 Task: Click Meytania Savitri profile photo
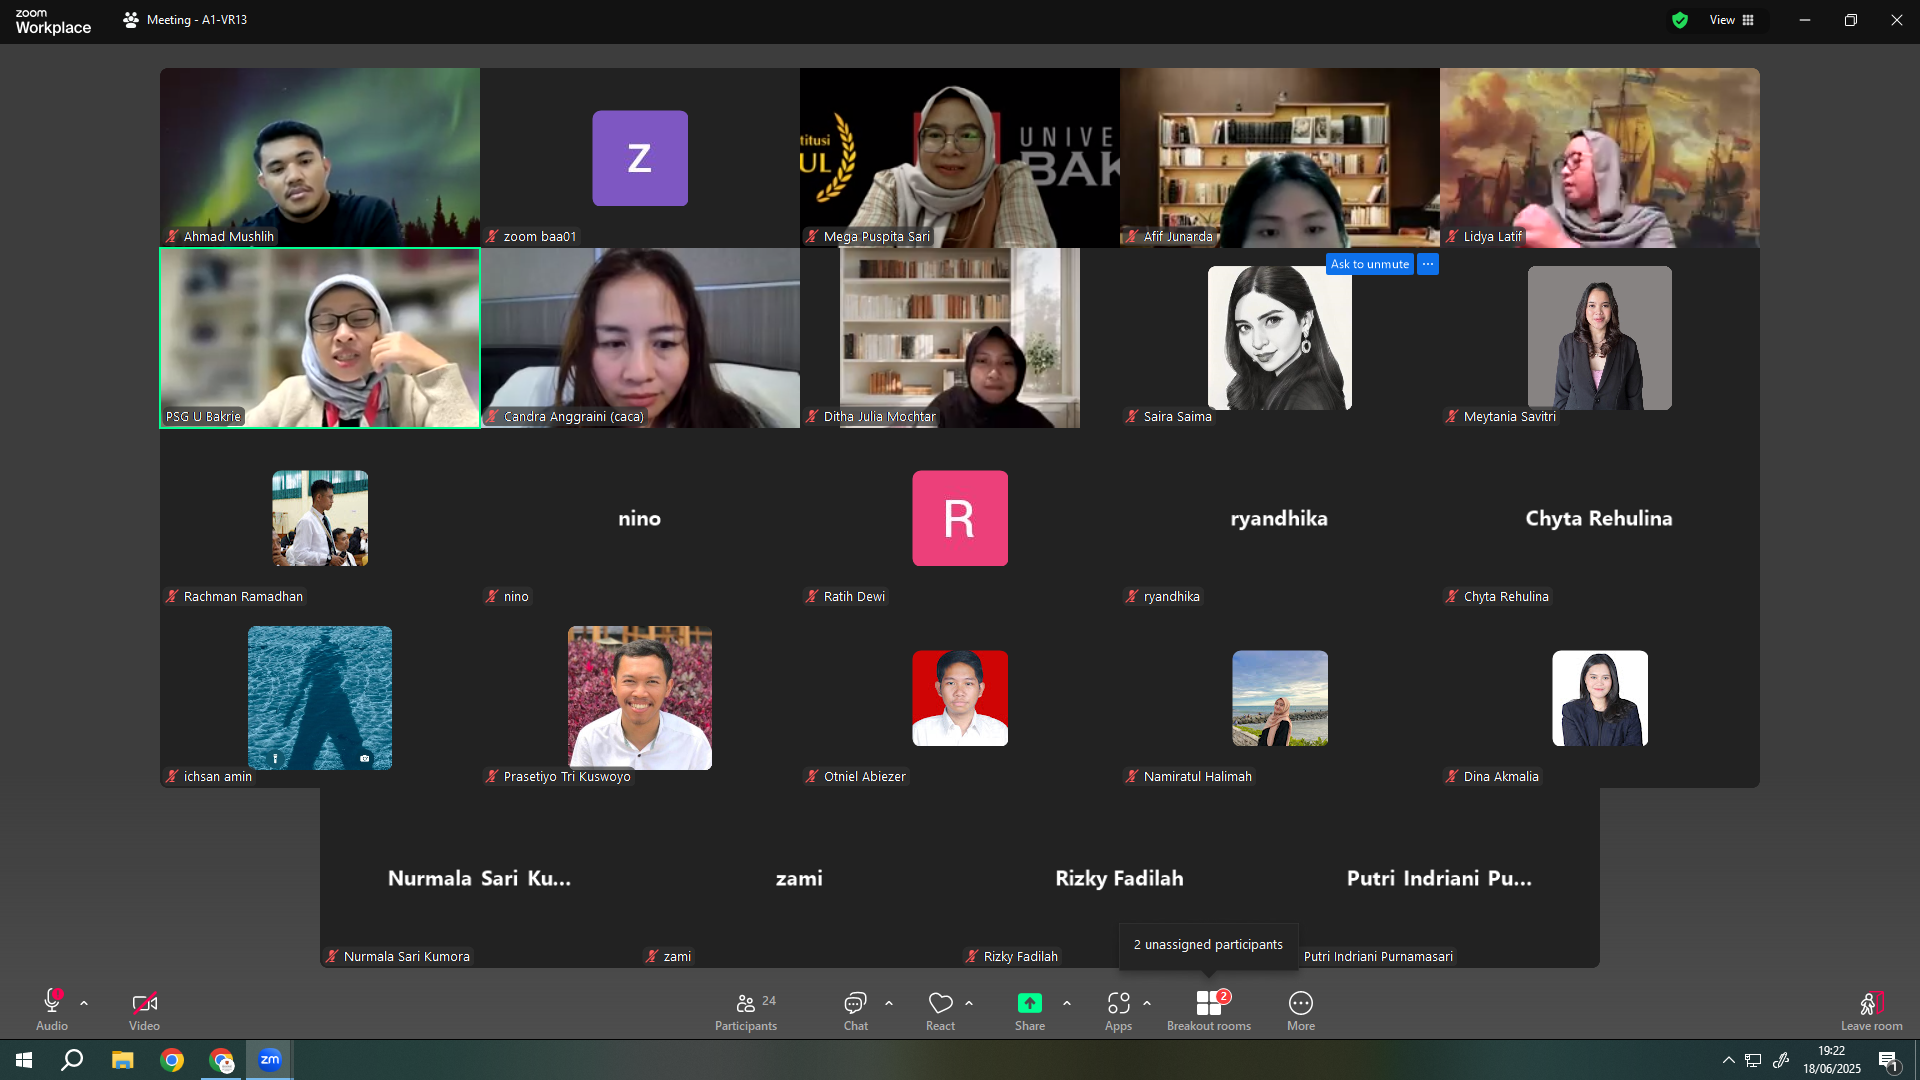click(x=1600, y=338)
